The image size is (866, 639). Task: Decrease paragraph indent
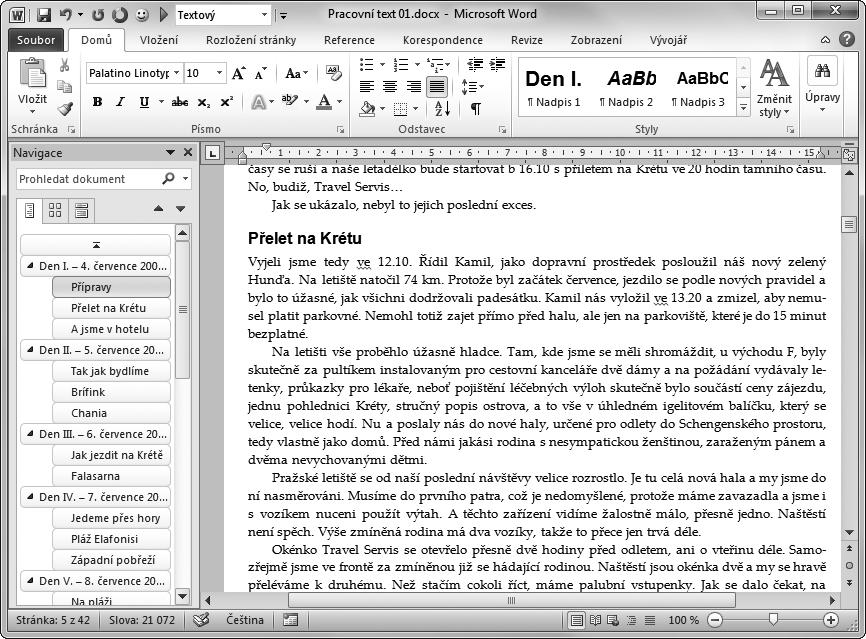click(x=474, y=65)
